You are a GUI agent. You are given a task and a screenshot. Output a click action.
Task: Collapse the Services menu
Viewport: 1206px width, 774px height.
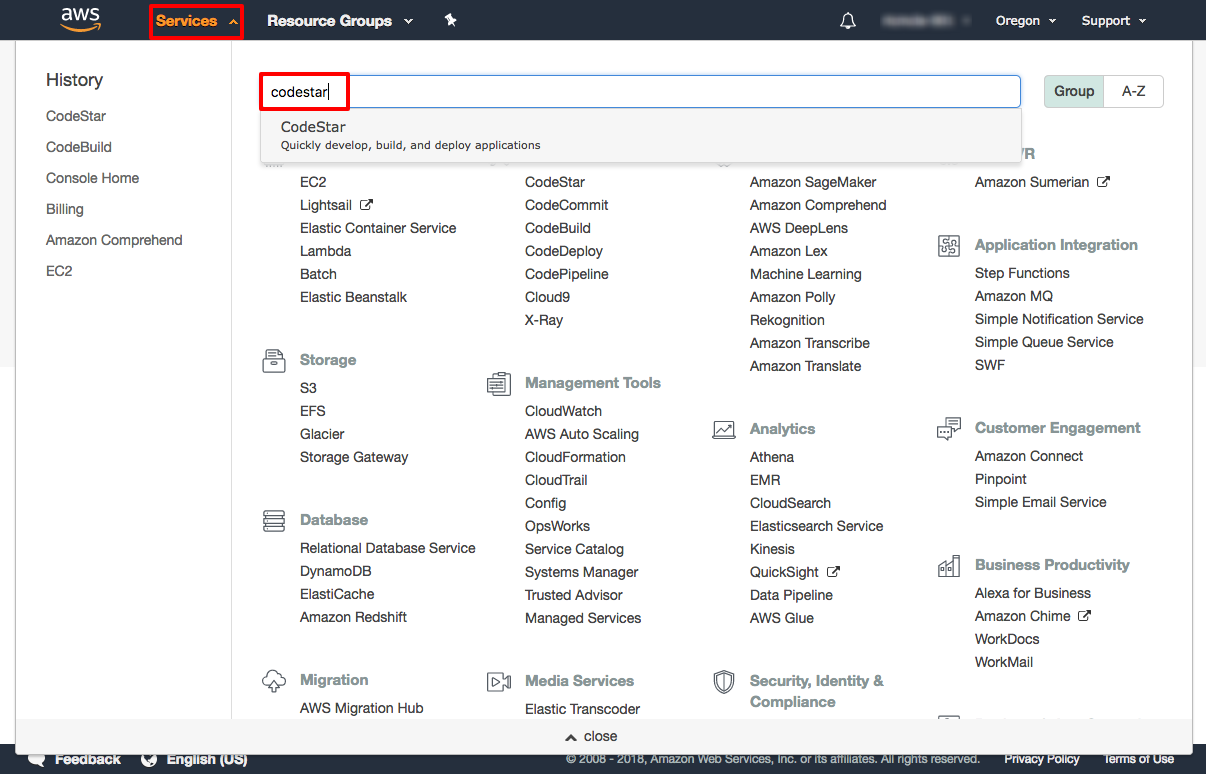click(196, 20)
